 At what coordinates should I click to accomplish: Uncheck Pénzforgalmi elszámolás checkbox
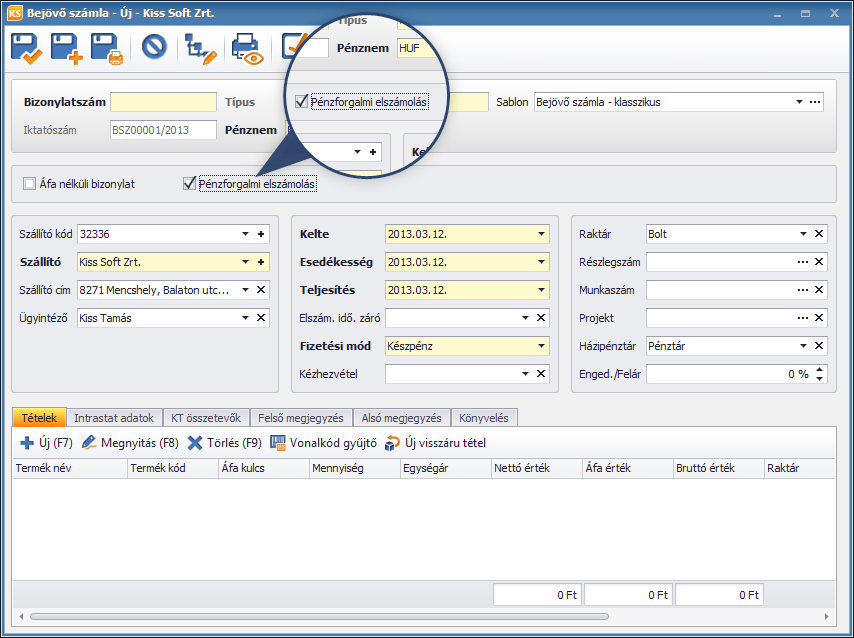coord(190,184)
